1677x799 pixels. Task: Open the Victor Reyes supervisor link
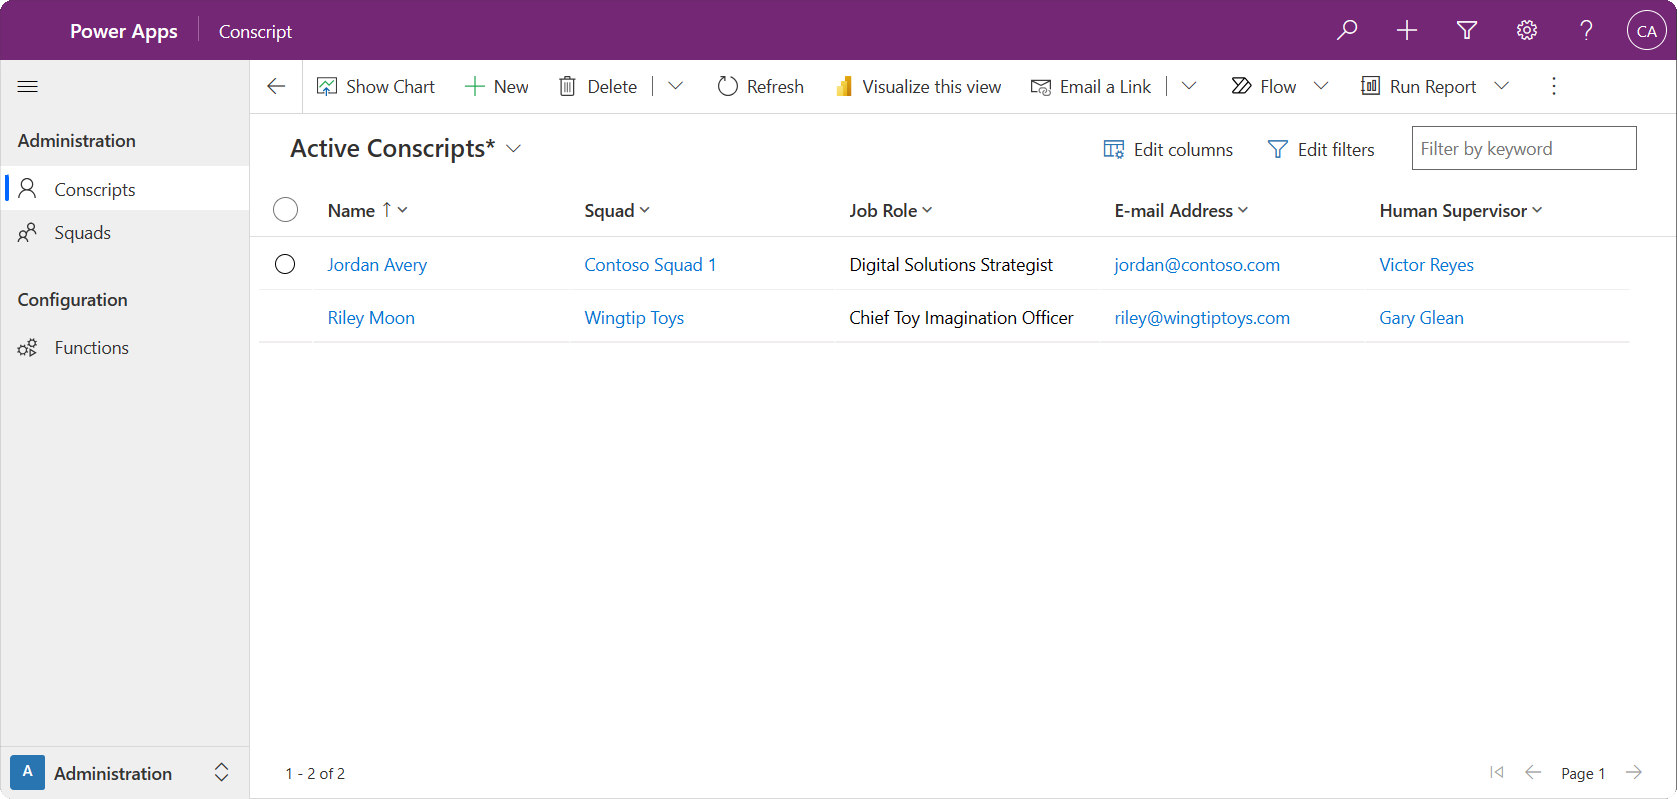pyautogui.click(x=1426, y=265)
